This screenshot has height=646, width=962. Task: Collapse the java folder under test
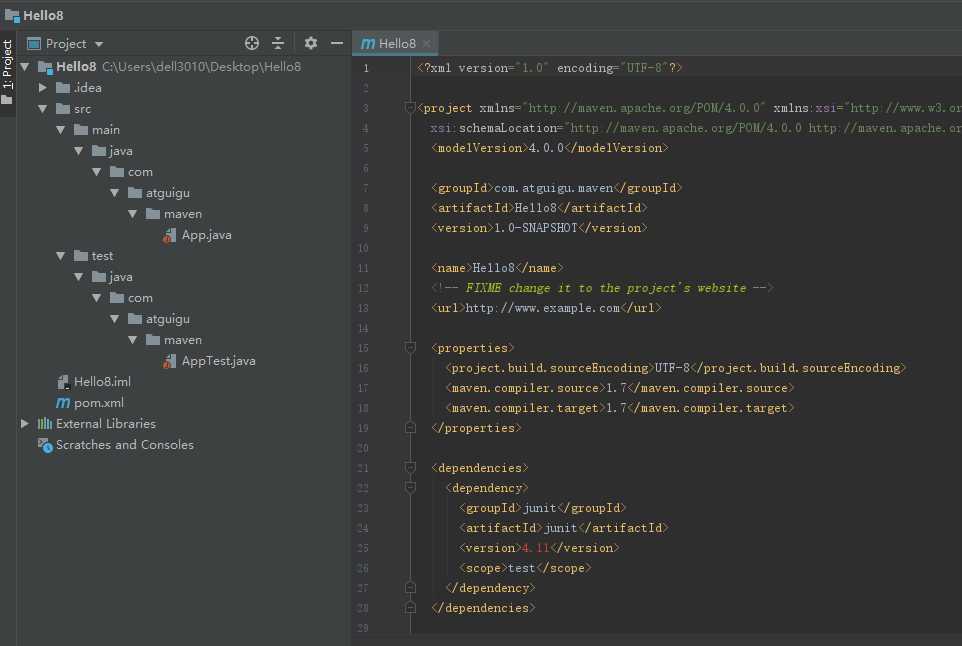pyautogui.click(x=79, y=277)
